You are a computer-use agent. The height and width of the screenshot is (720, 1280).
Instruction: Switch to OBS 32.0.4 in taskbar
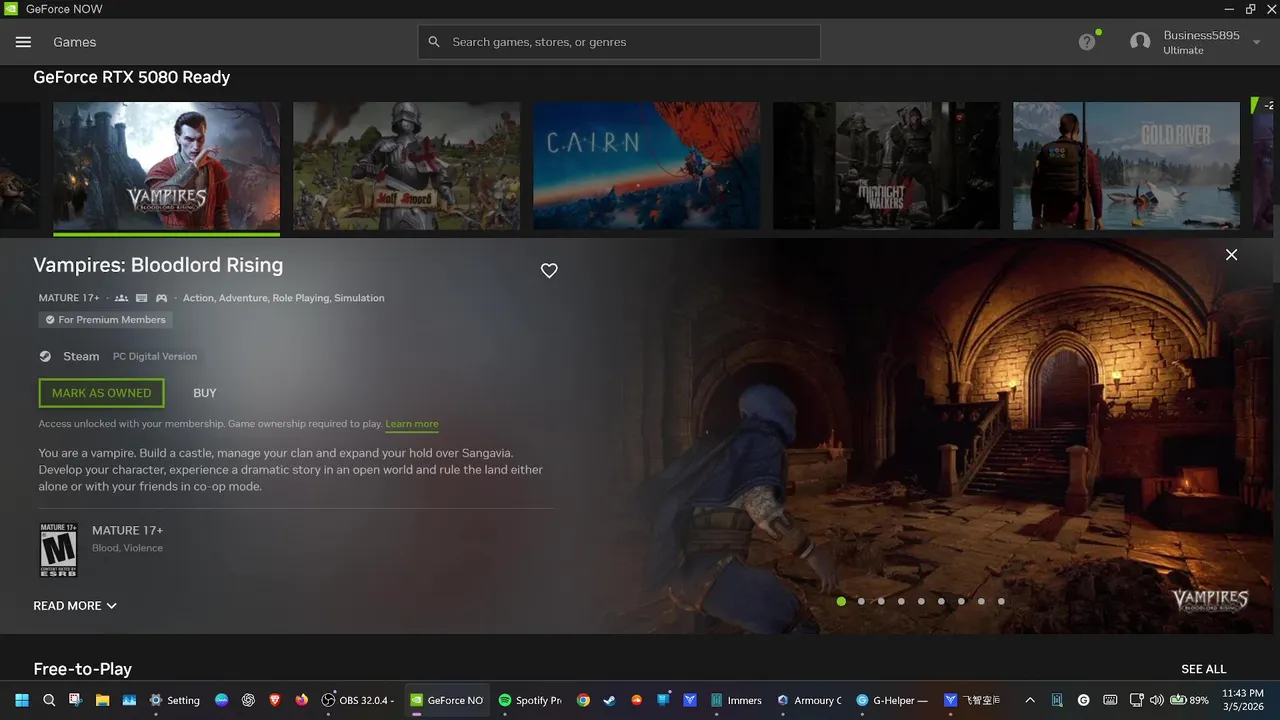[x=358, y=700]
